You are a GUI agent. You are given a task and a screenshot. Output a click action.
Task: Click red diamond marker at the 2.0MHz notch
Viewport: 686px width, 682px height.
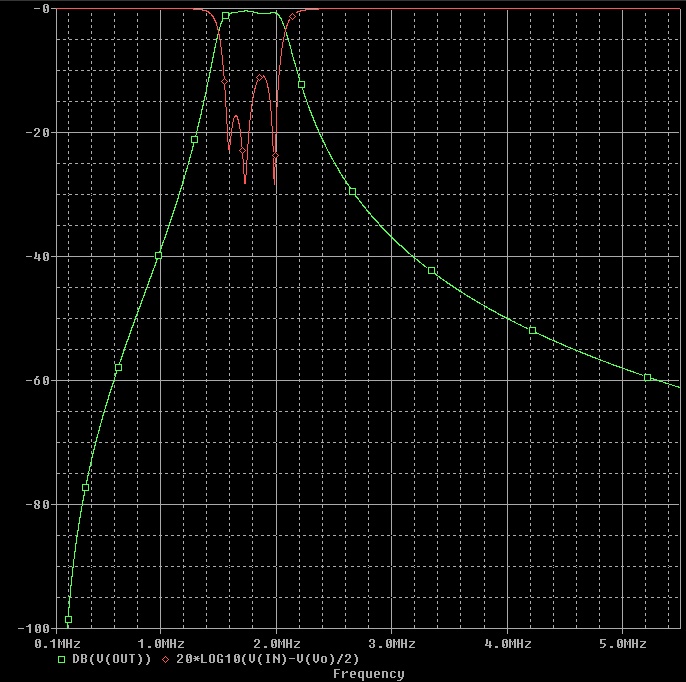coord(275,155)
